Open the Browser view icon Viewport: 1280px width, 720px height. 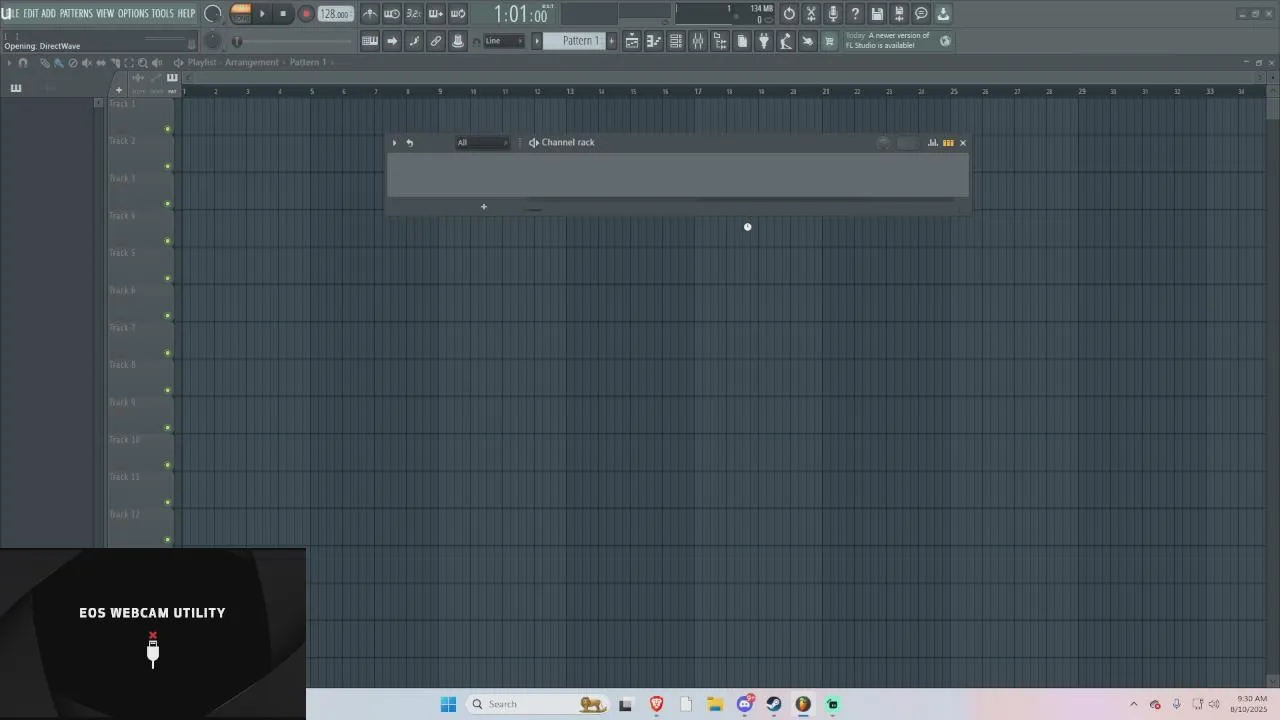720,41
